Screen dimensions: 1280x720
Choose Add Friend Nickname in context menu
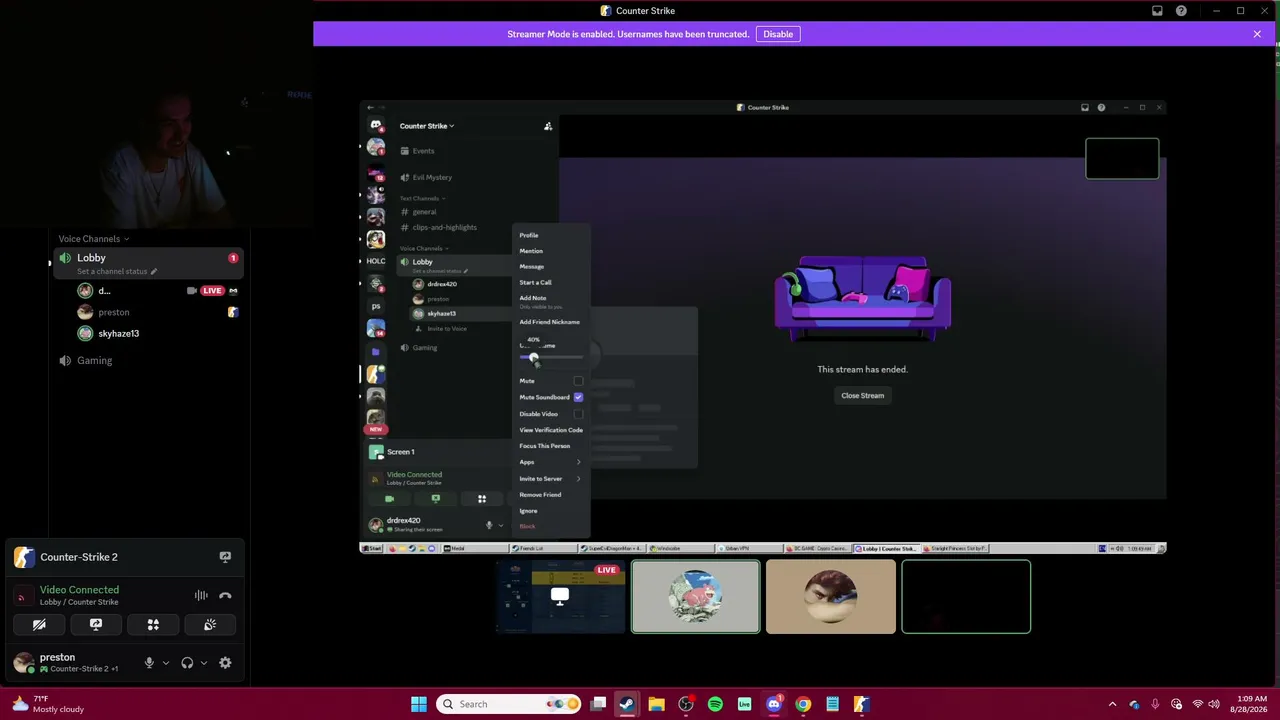click(549, 322)
